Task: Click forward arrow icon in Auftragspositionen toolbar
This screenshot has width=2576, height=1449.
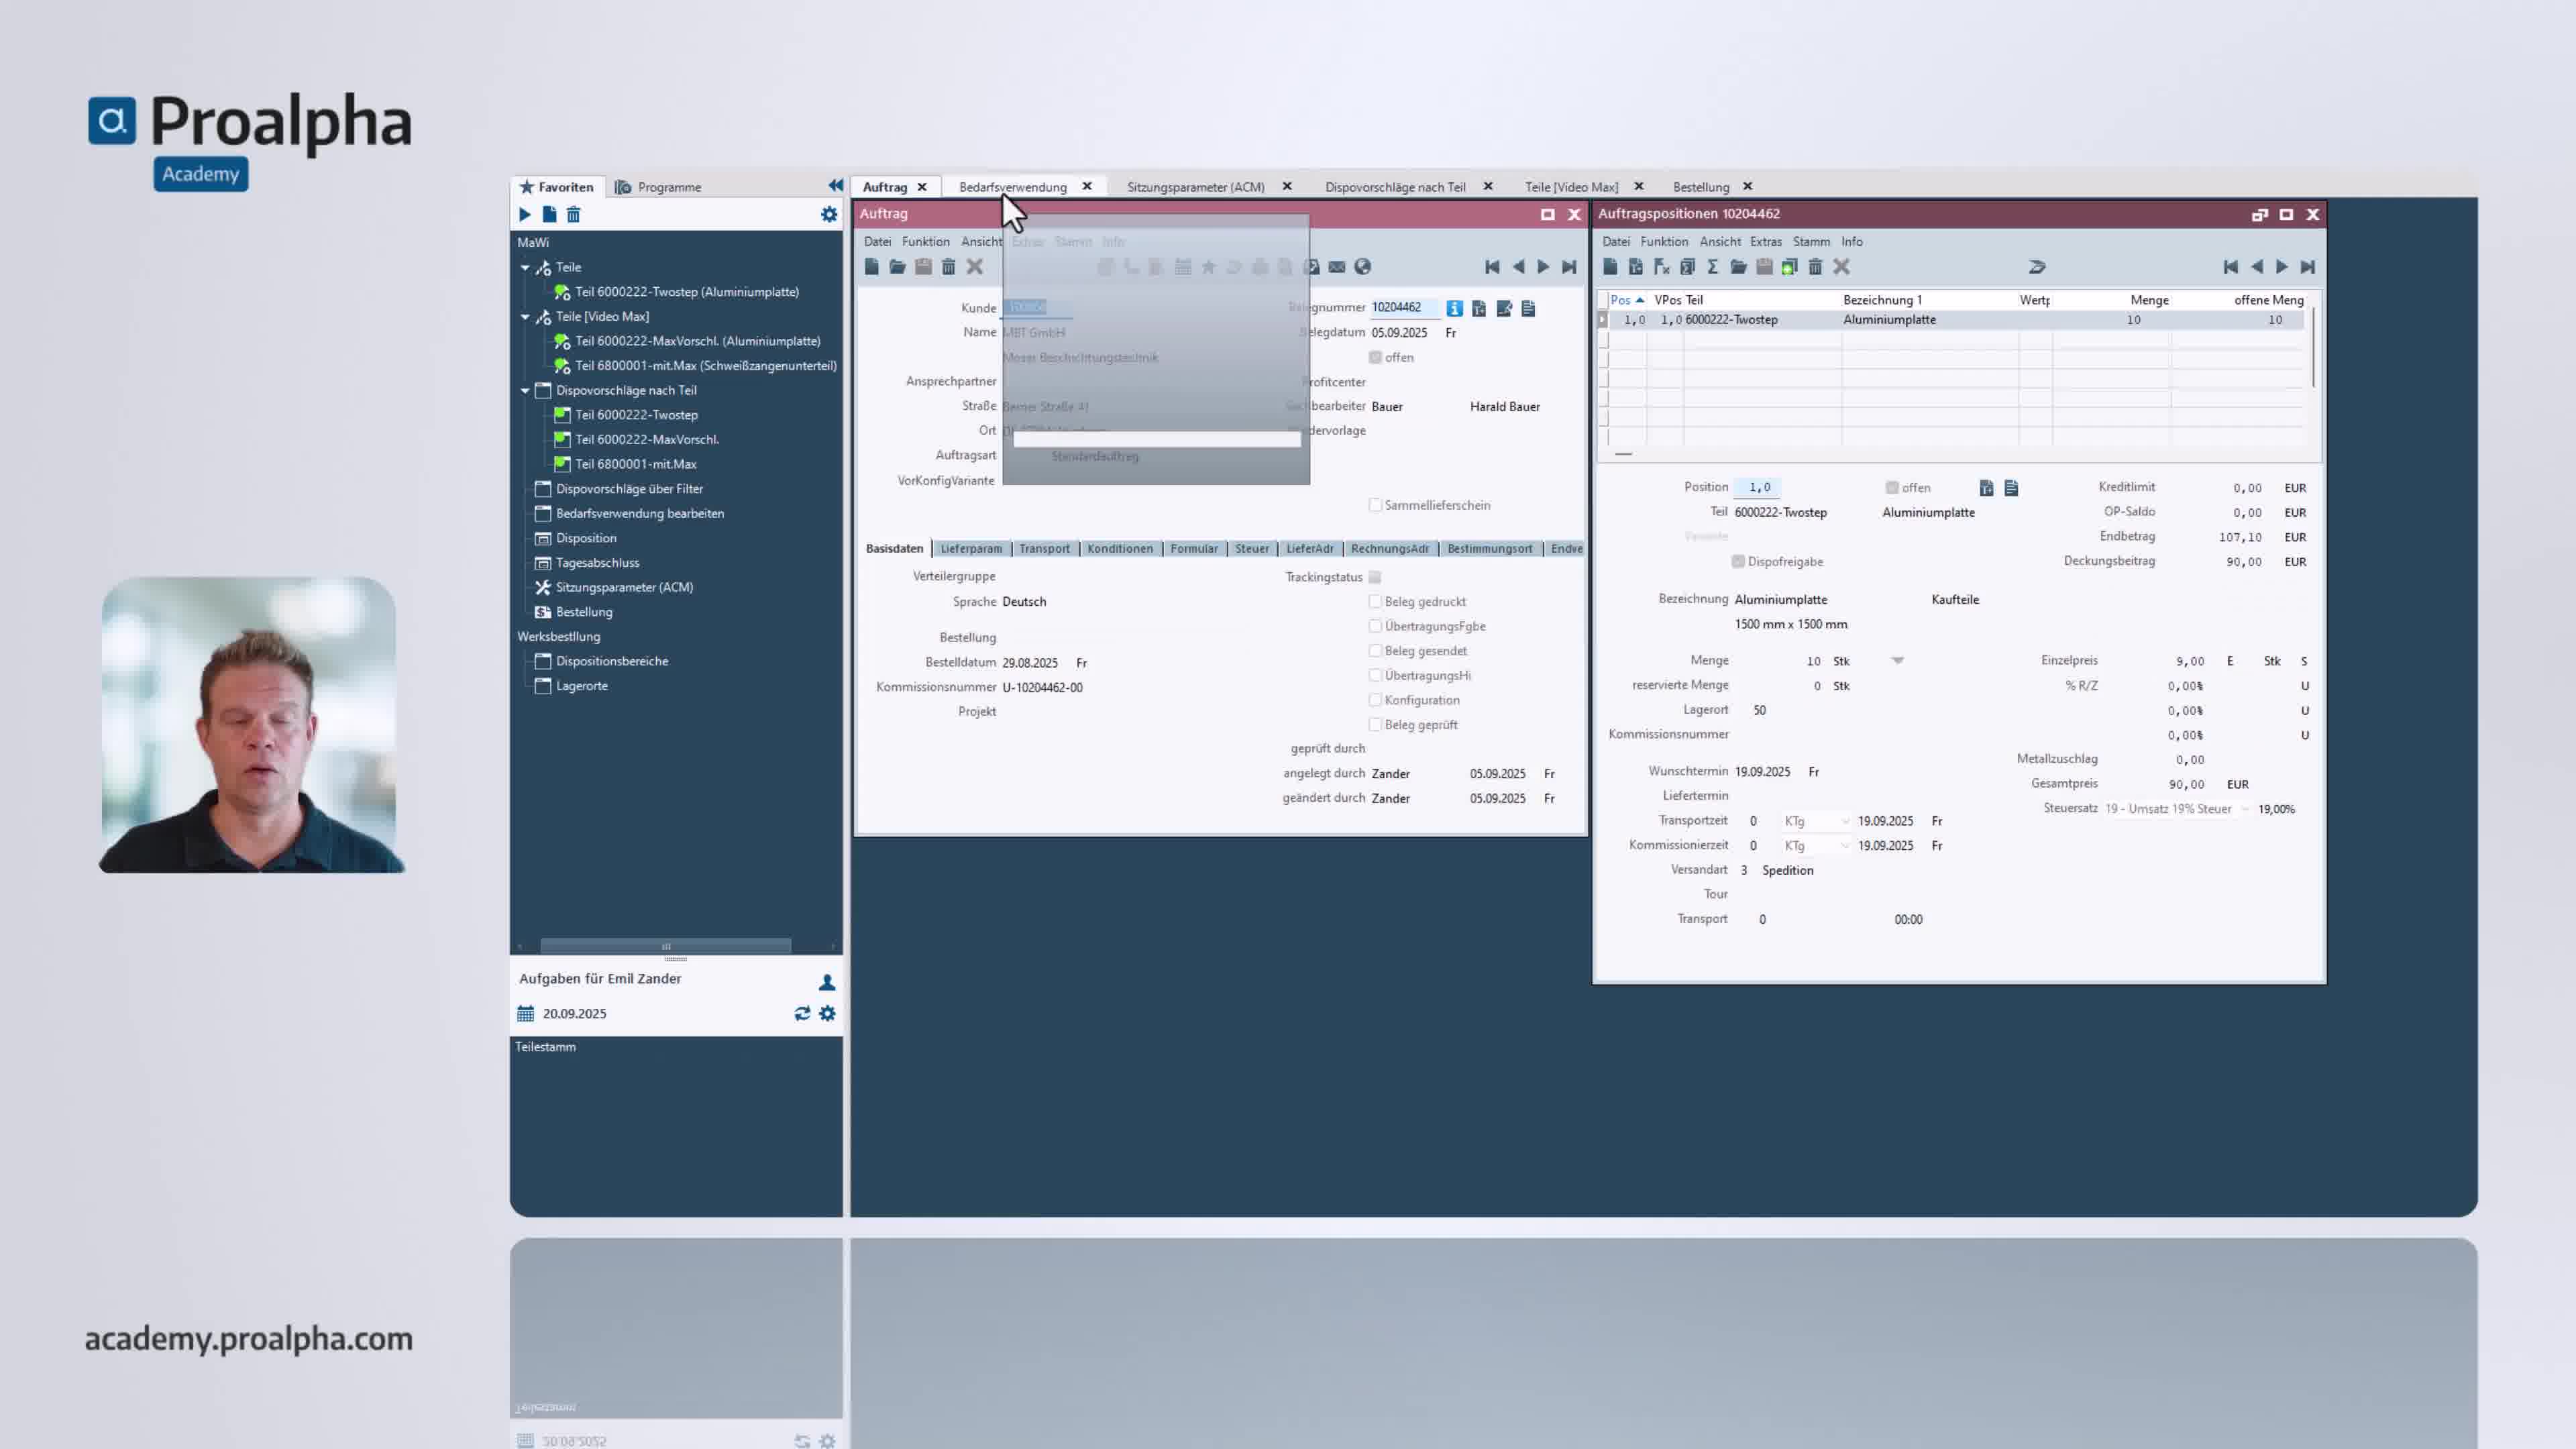Action: (x=2037, y=267)
